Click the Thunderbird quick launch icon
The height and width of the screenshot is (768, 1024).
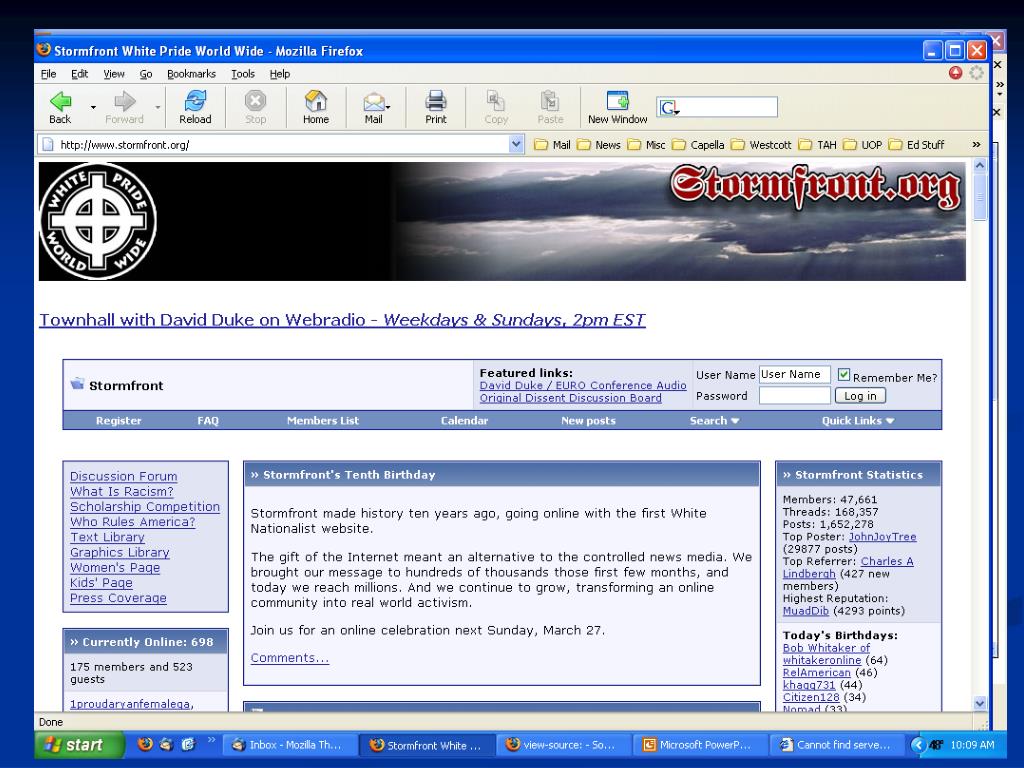point(167,744)
